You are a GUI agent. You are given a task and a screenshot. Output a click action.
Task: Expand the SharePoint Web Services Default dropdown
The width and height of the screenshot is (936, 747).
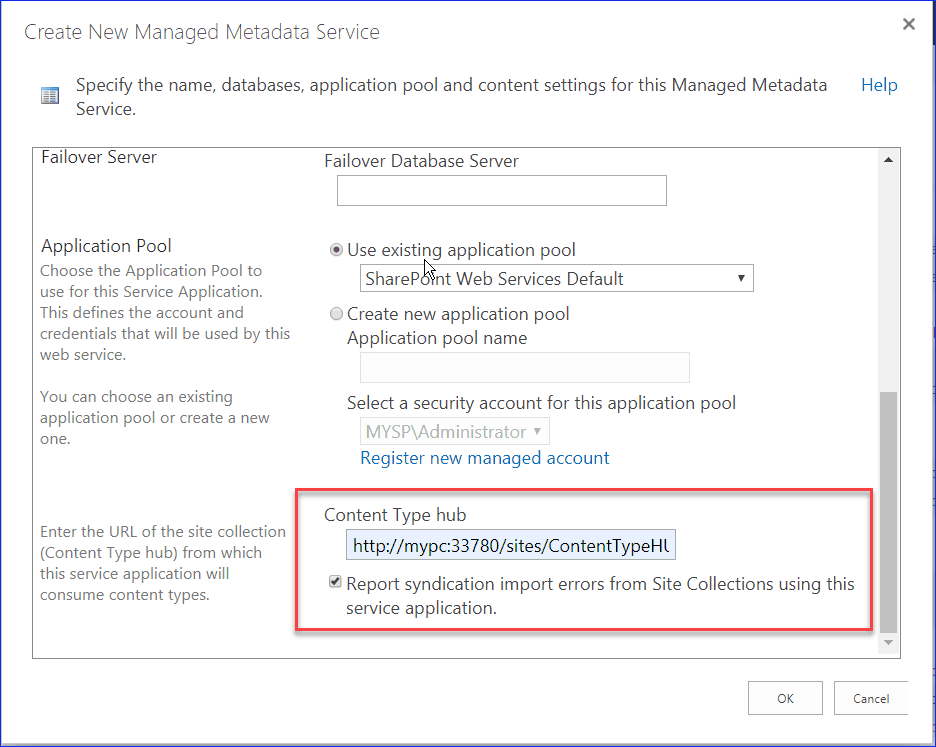click(x=556, y=278)
